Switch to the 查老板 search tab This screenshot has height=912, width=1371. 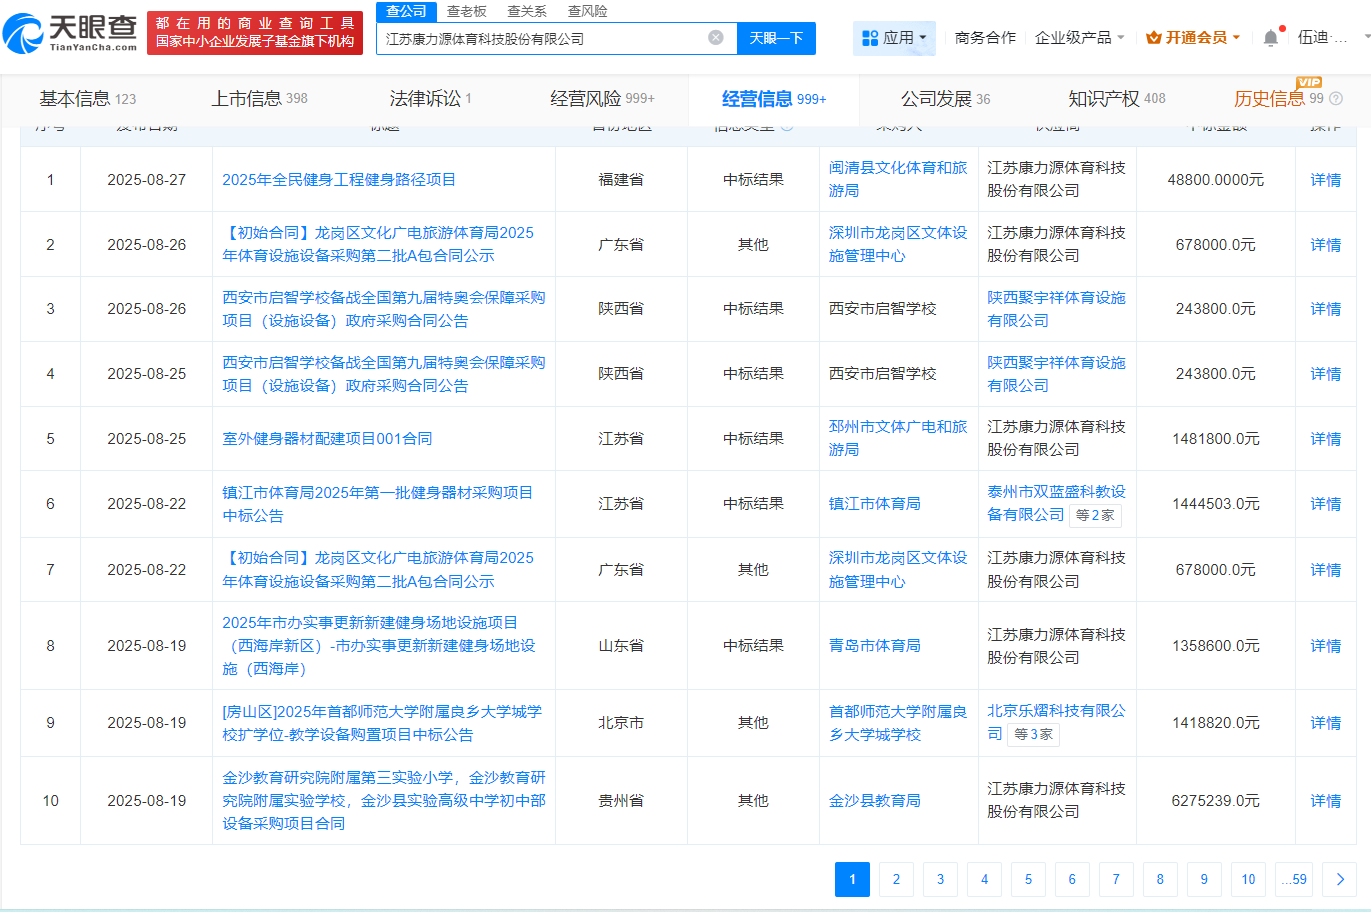point(466,11)
